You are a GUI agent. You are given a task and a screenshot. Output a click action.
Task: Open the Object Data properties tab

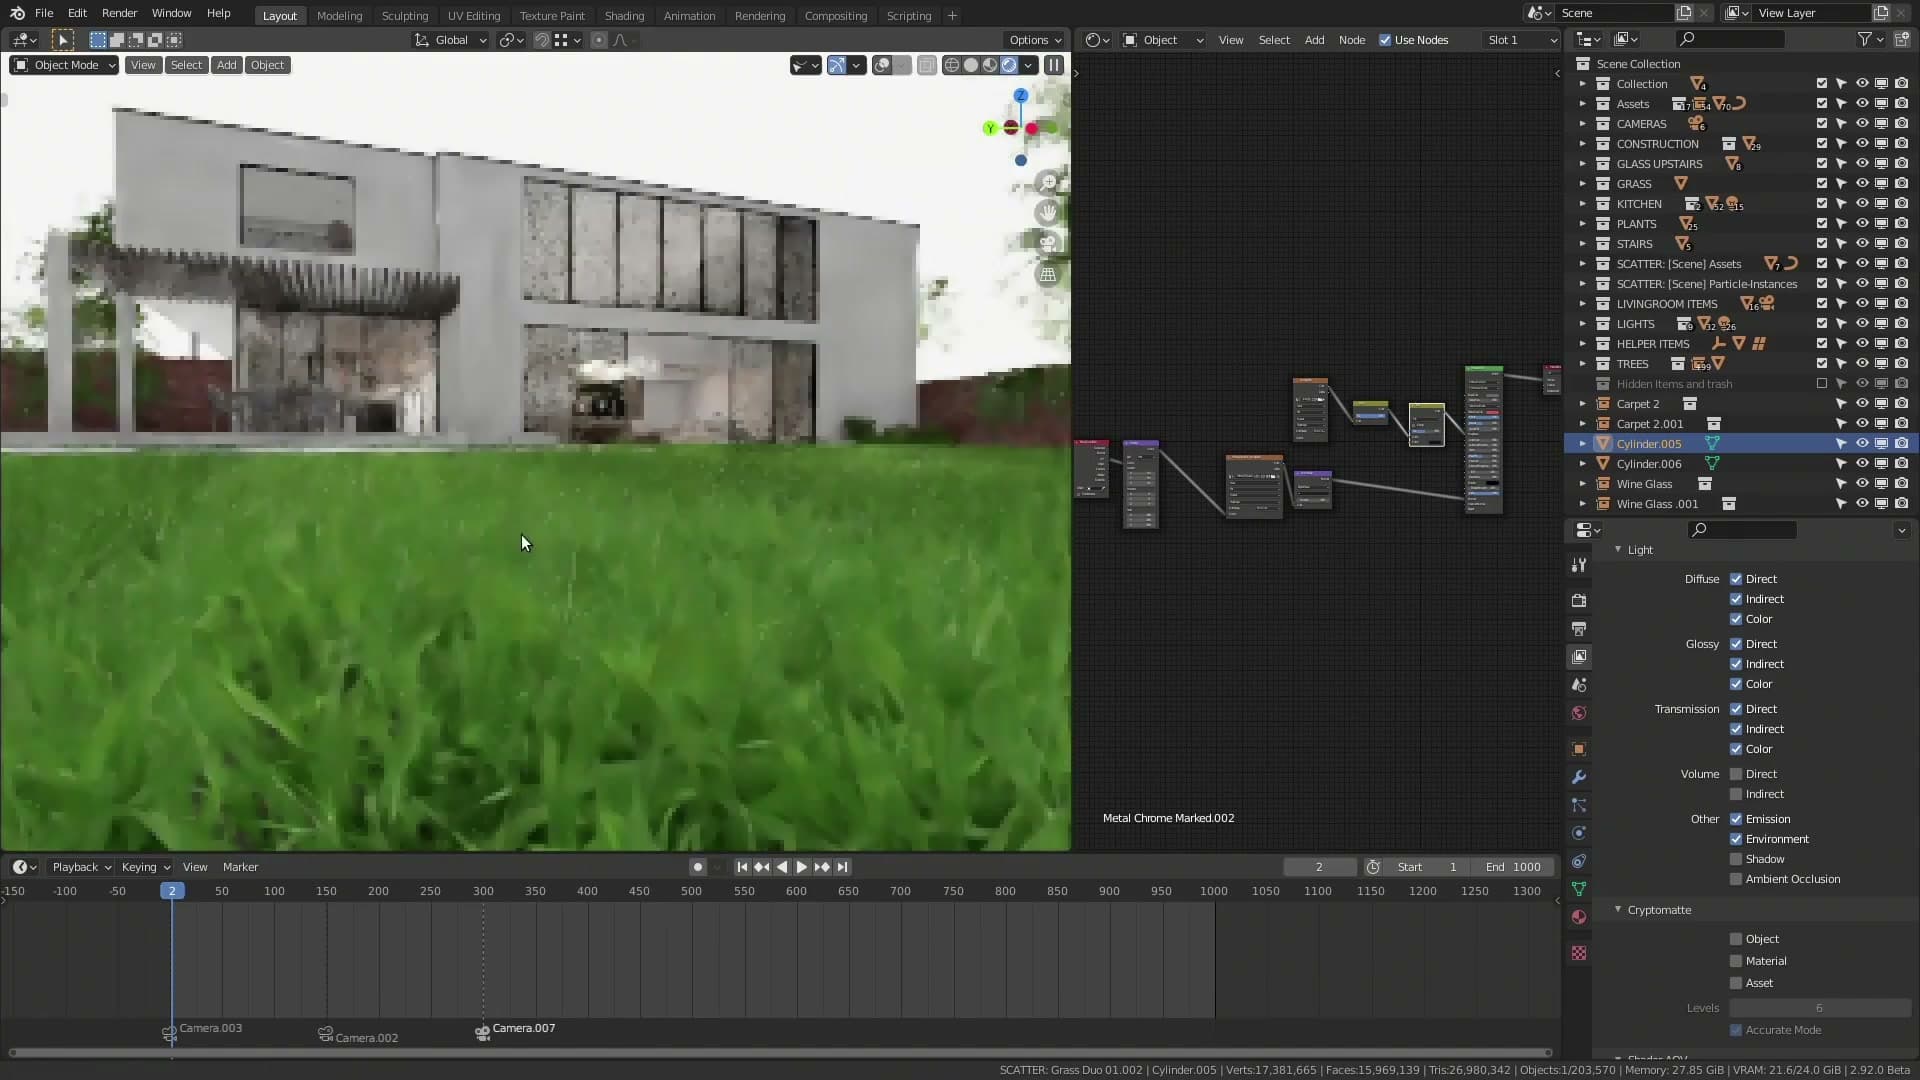(1579, 889)
